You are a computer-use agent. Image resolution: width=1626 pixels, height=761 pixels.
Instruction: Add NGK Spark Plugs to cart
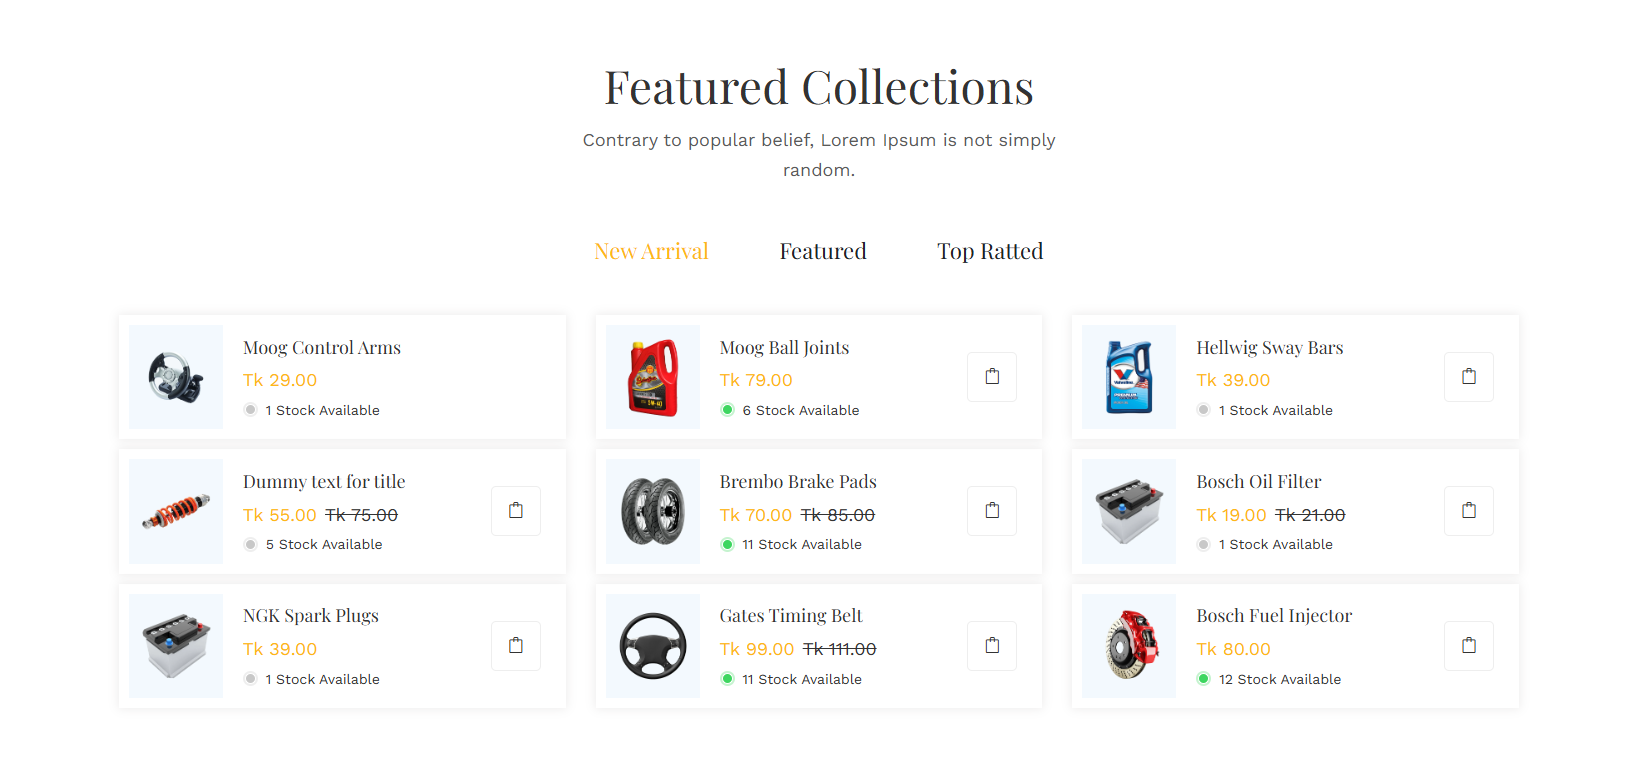click(515, 646)
